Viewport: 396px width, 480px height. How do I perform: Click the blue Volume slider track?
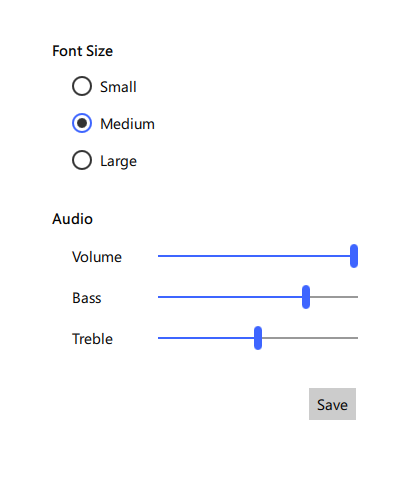[254, 256]
